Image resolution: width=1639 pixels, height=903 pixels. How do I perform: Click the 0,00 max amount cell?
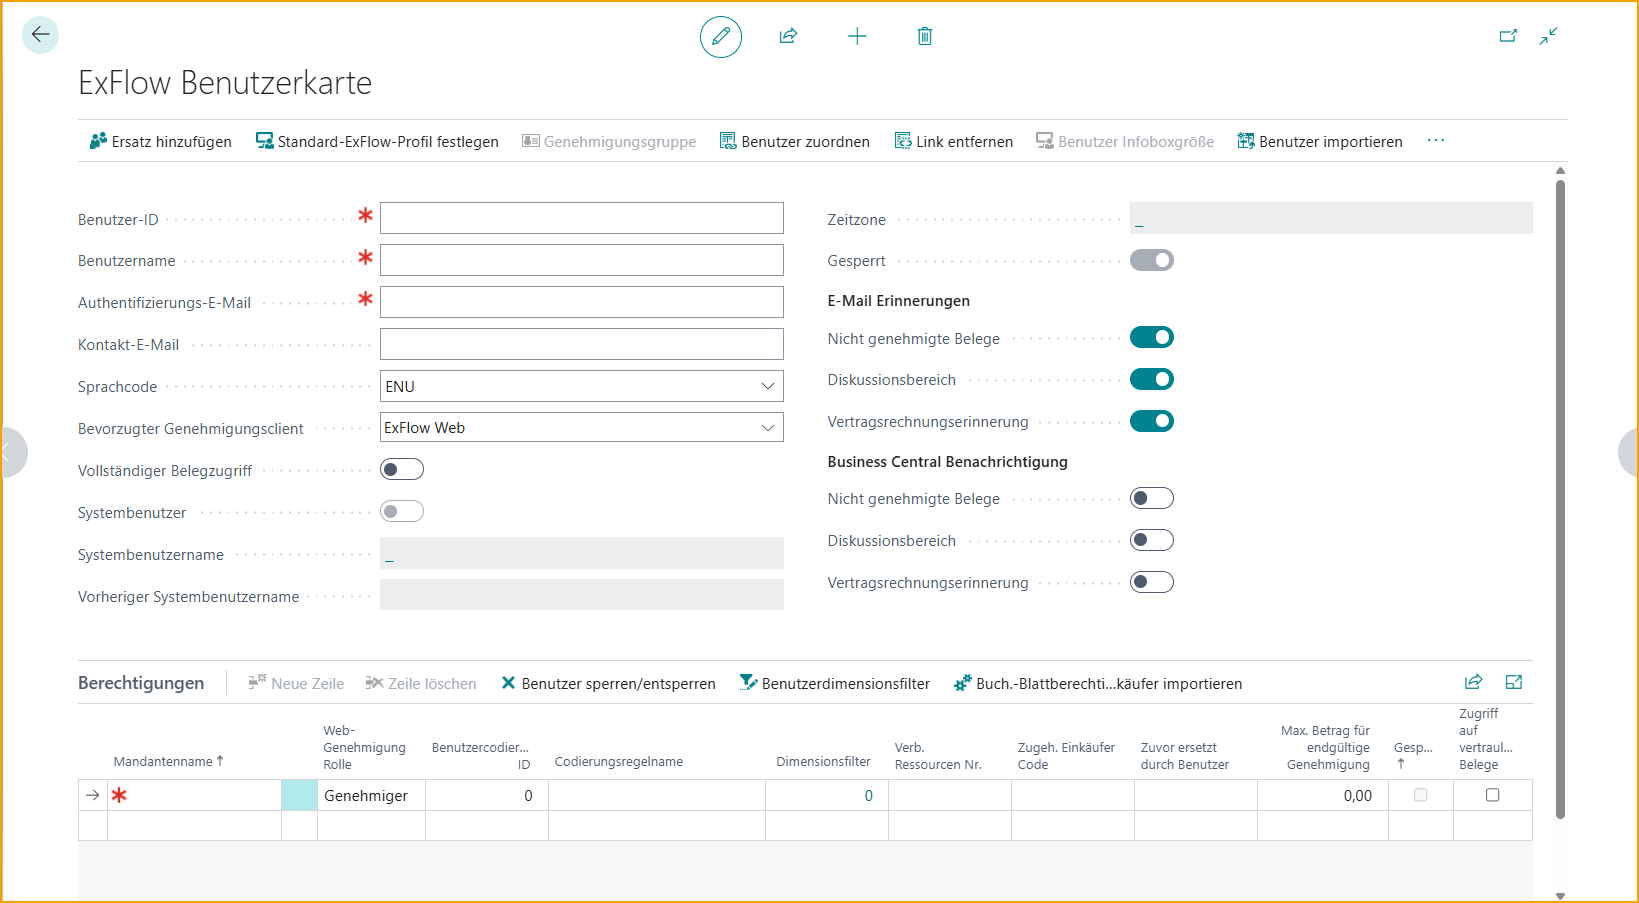click(x=1322, y=795)
